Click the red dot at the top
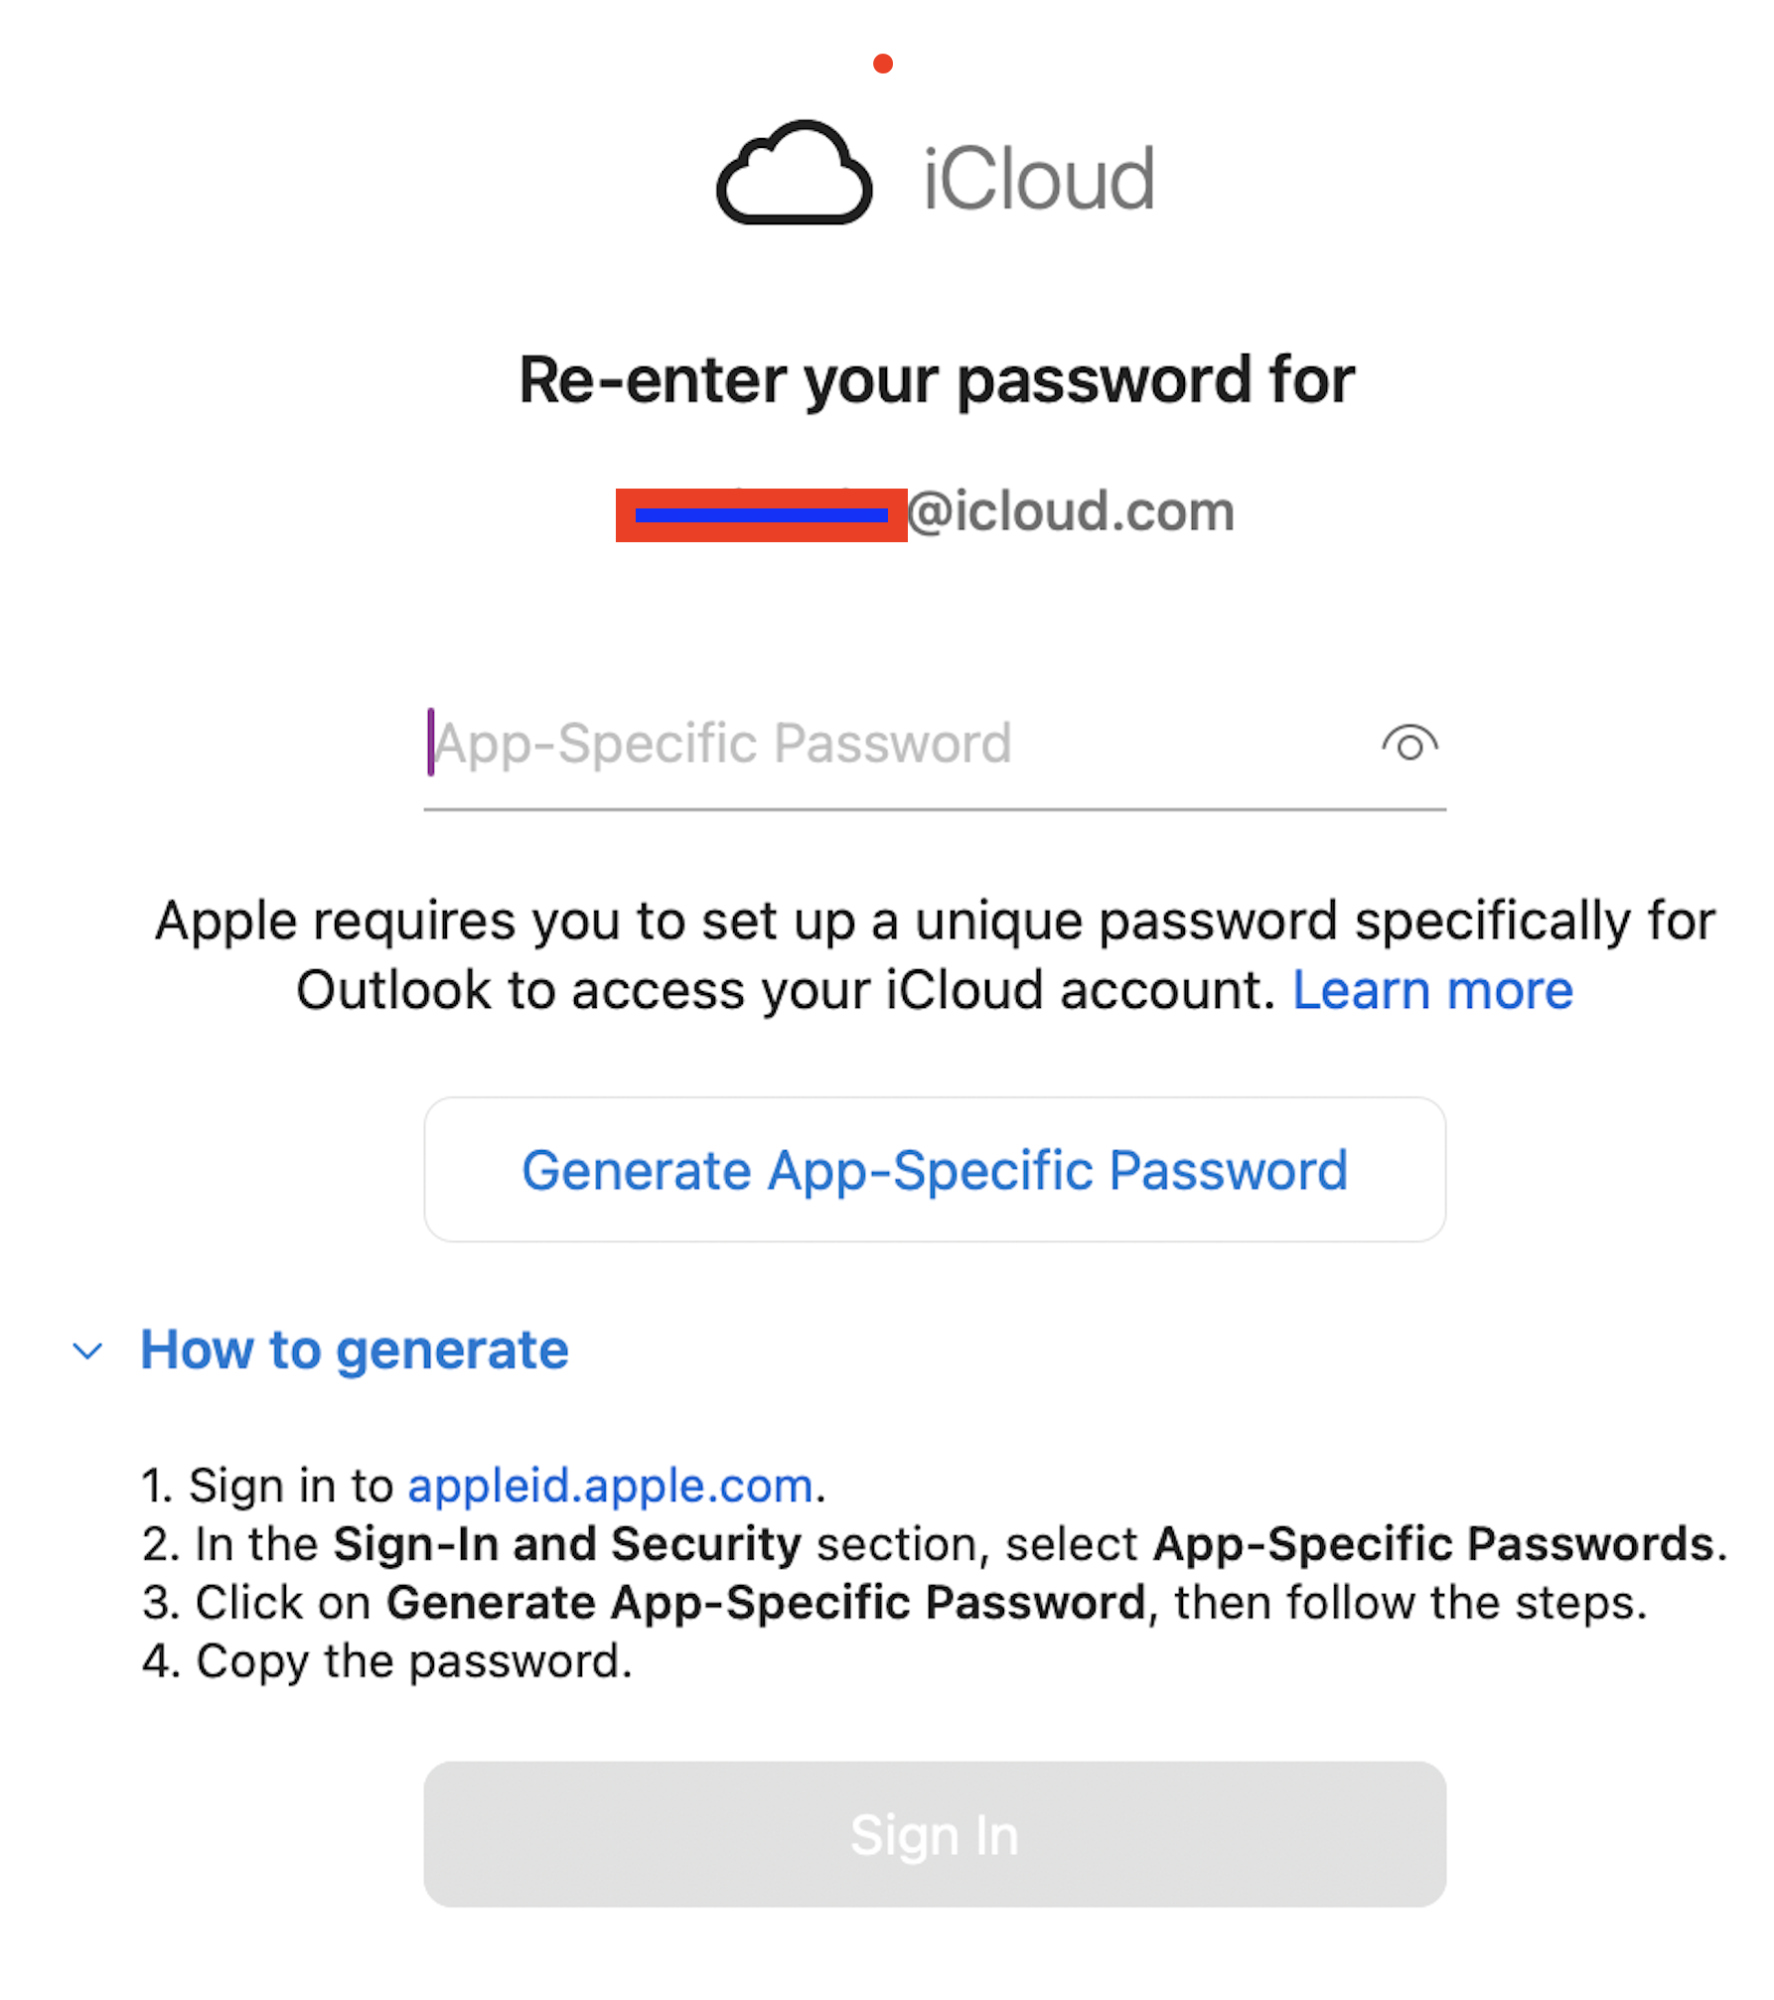The image size is (1774, 2000). click(882, 64)
